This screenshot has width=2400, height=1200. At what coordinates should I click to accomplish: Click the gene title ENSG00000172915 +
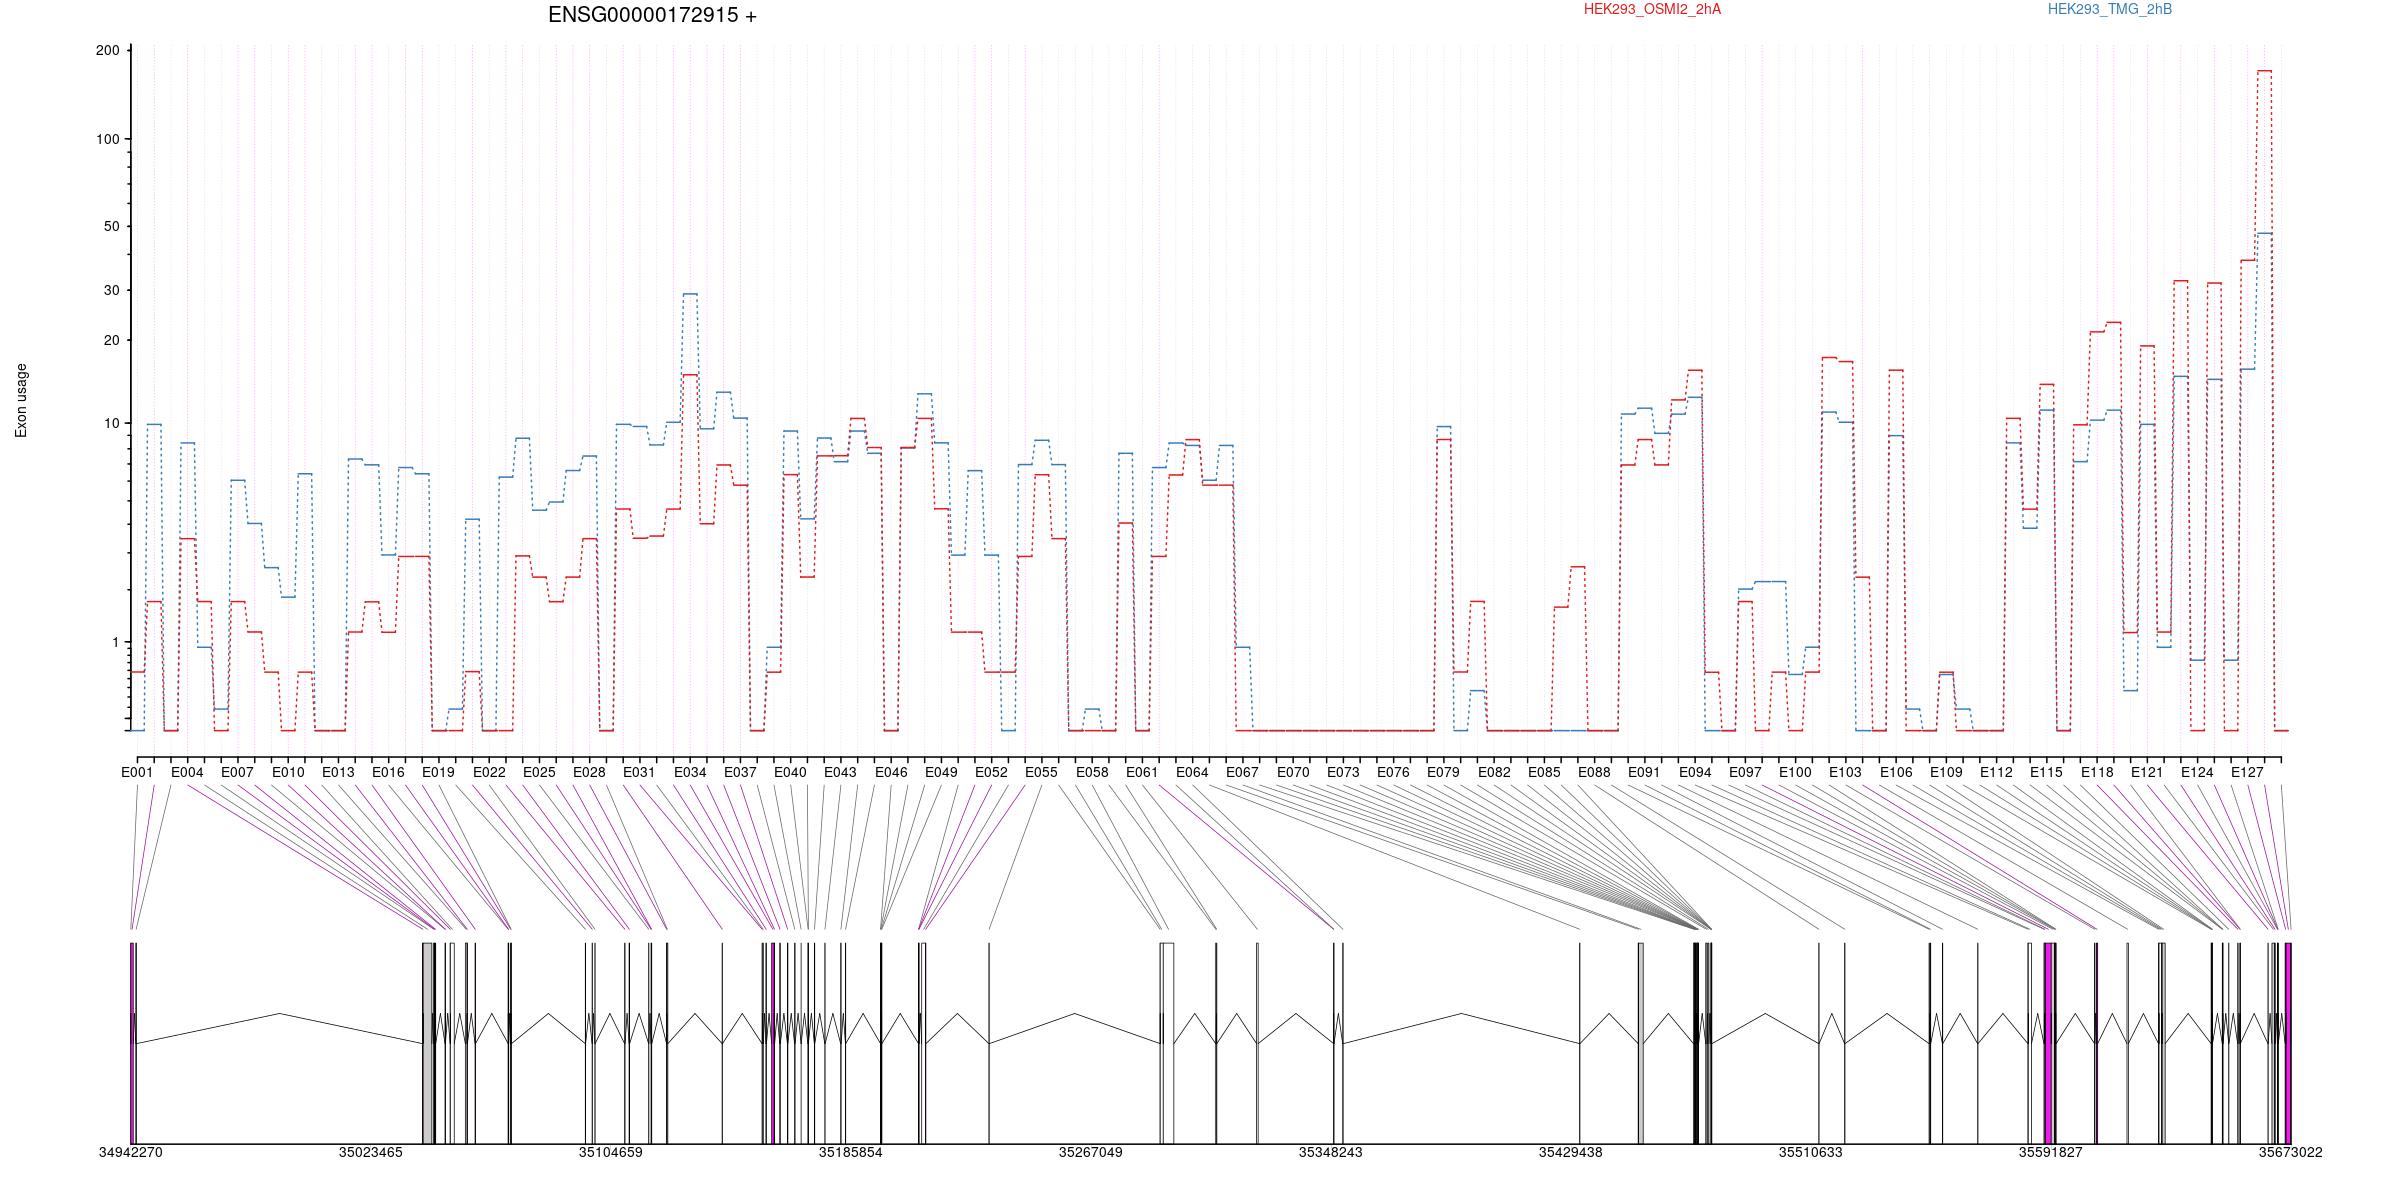pyautogui.click(x=652, y=15)
